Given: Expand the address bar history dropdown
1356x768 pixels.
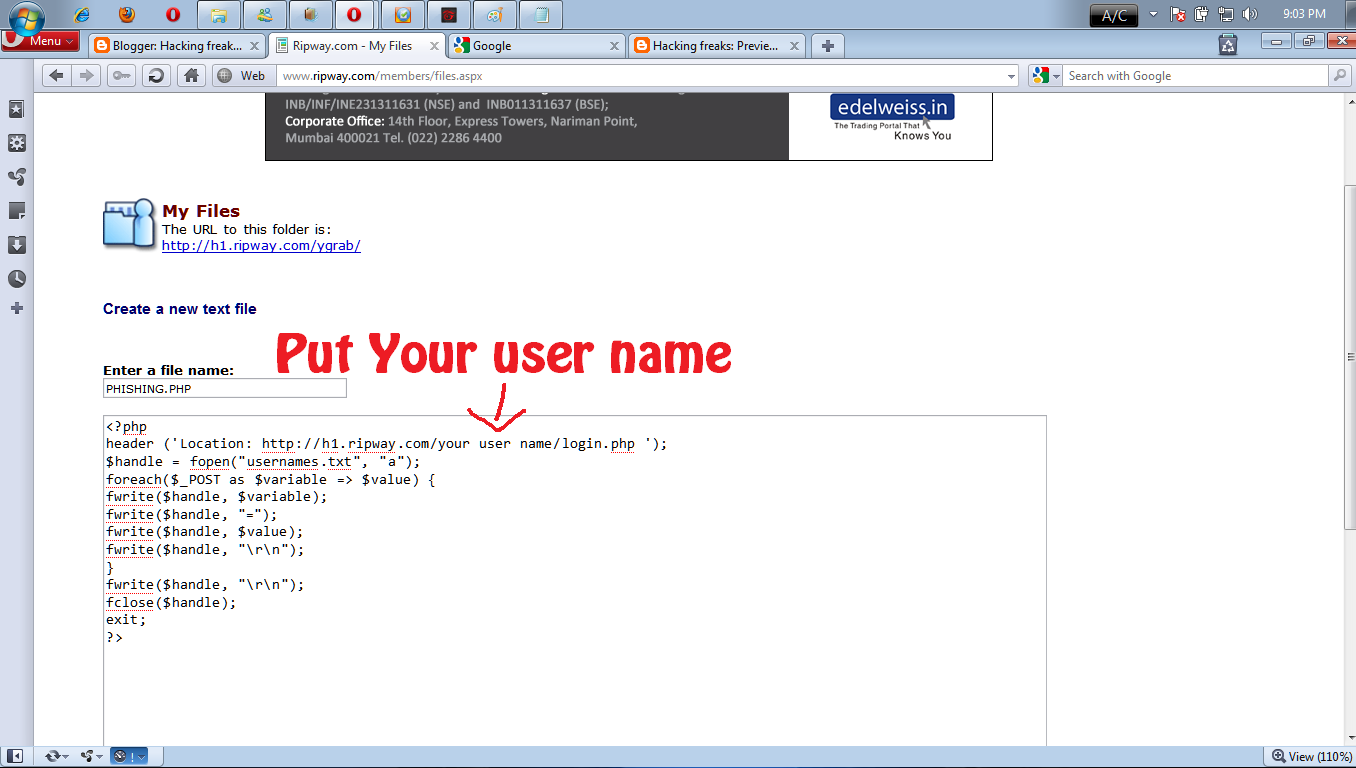Looking at the screenshot, I should click(1011, 76).
